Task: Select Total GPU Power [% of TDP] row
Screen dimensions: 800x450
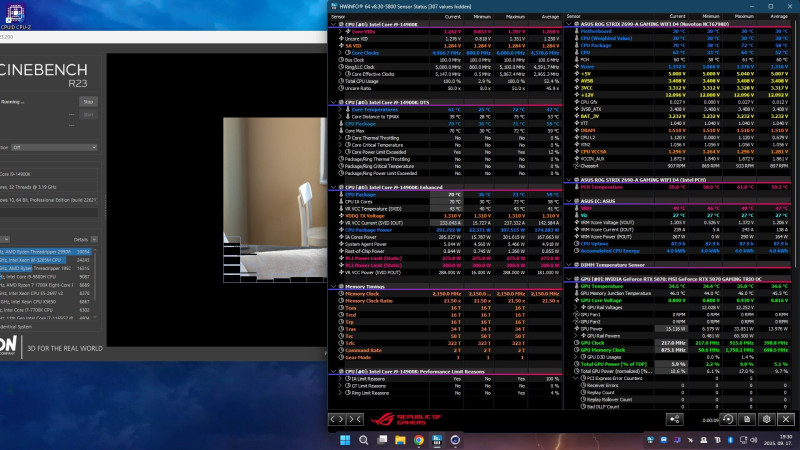Action: [679, 364]
